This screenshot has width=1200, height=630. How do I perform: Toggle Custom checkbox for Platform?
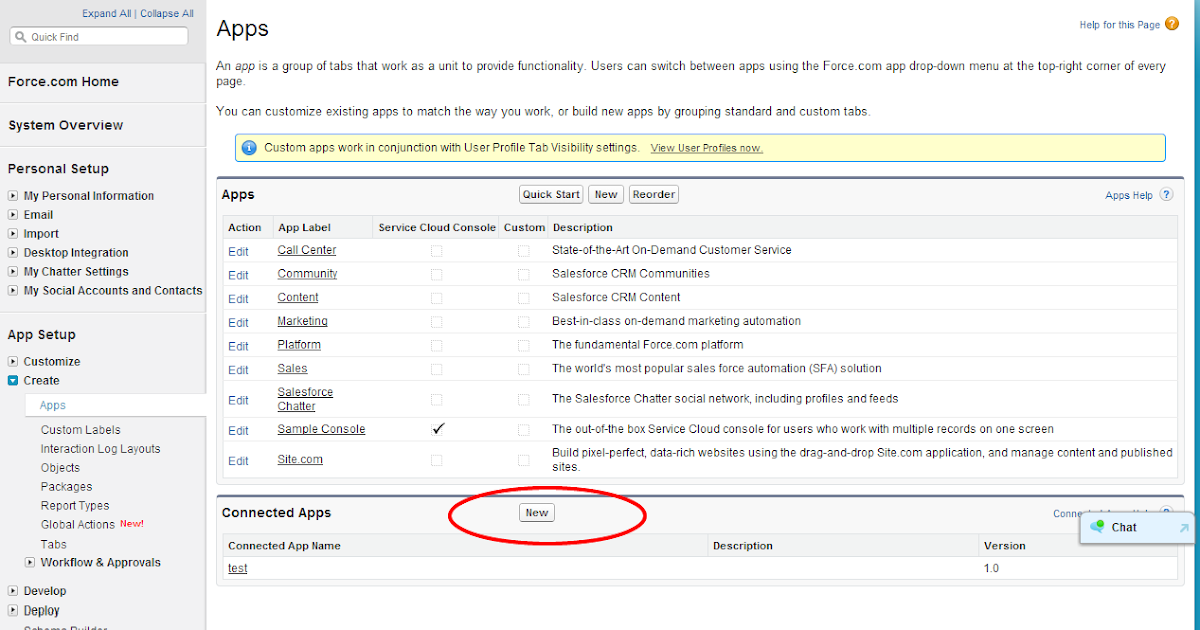coord(524,346)
